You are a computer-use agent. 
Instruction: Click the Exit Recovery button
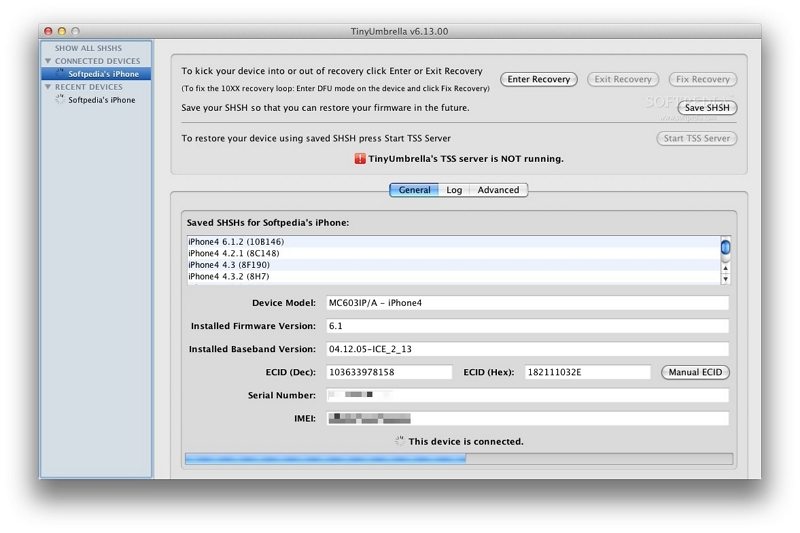tap(623, 79)
